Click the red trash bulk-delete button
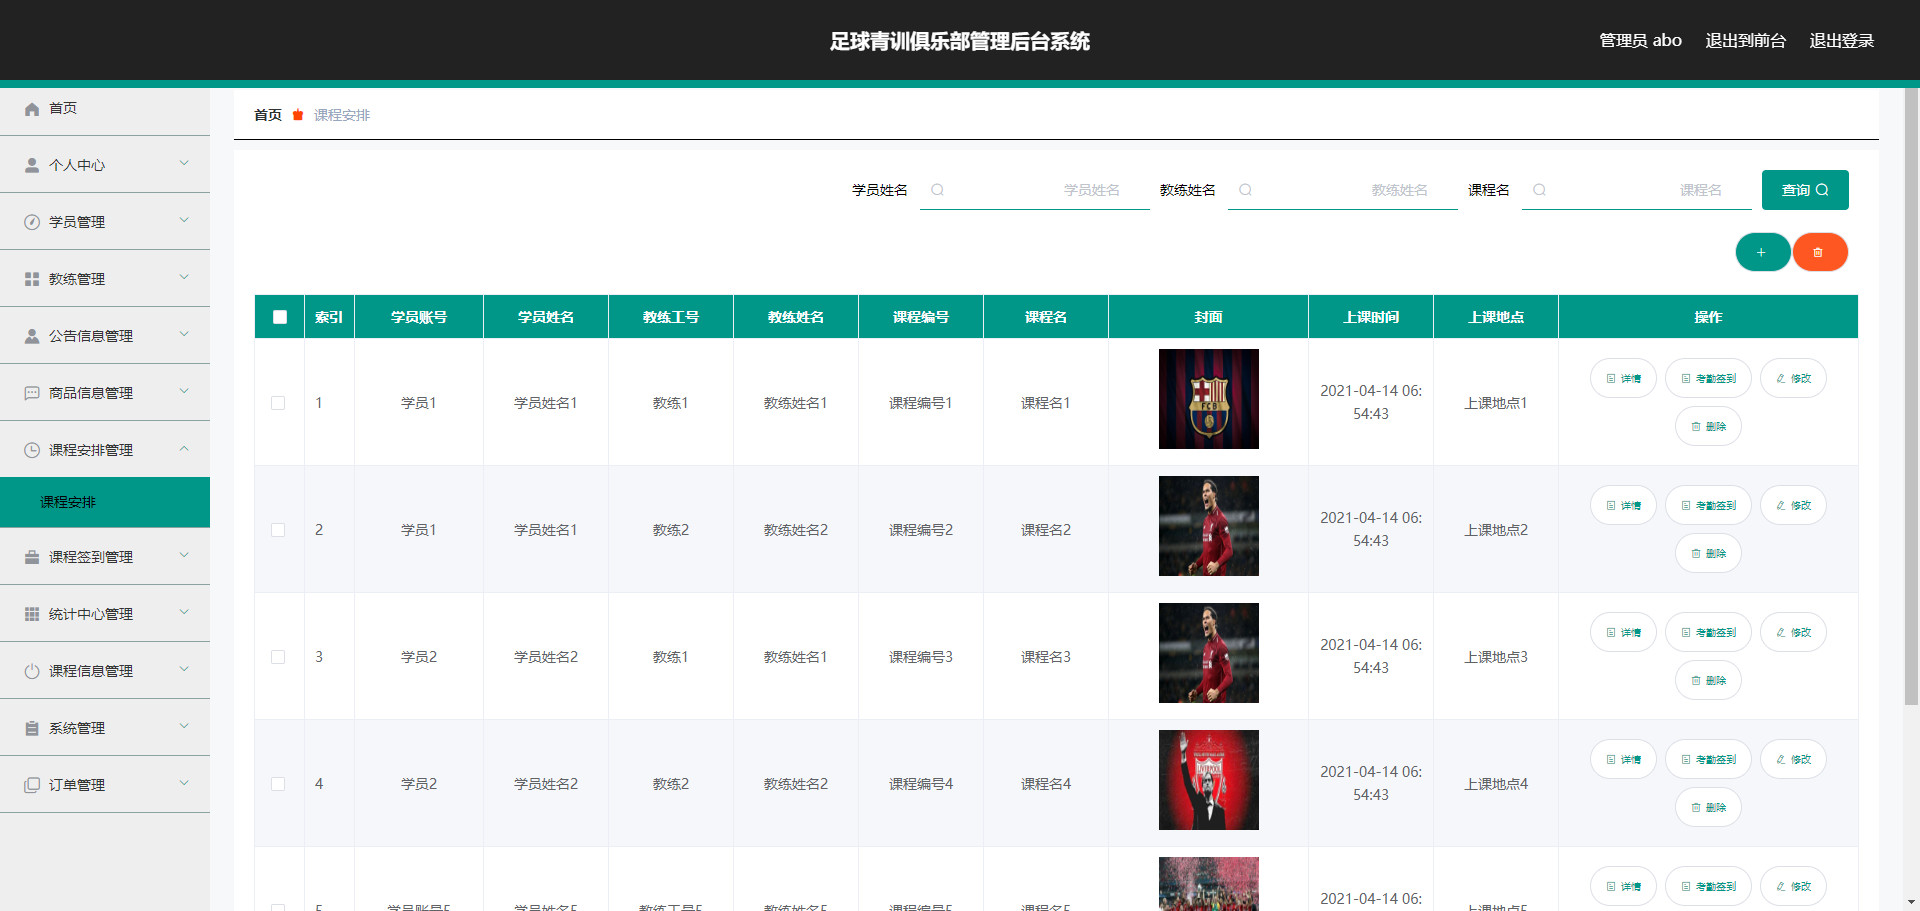The image size is (1920, 911). point(1819,252)
